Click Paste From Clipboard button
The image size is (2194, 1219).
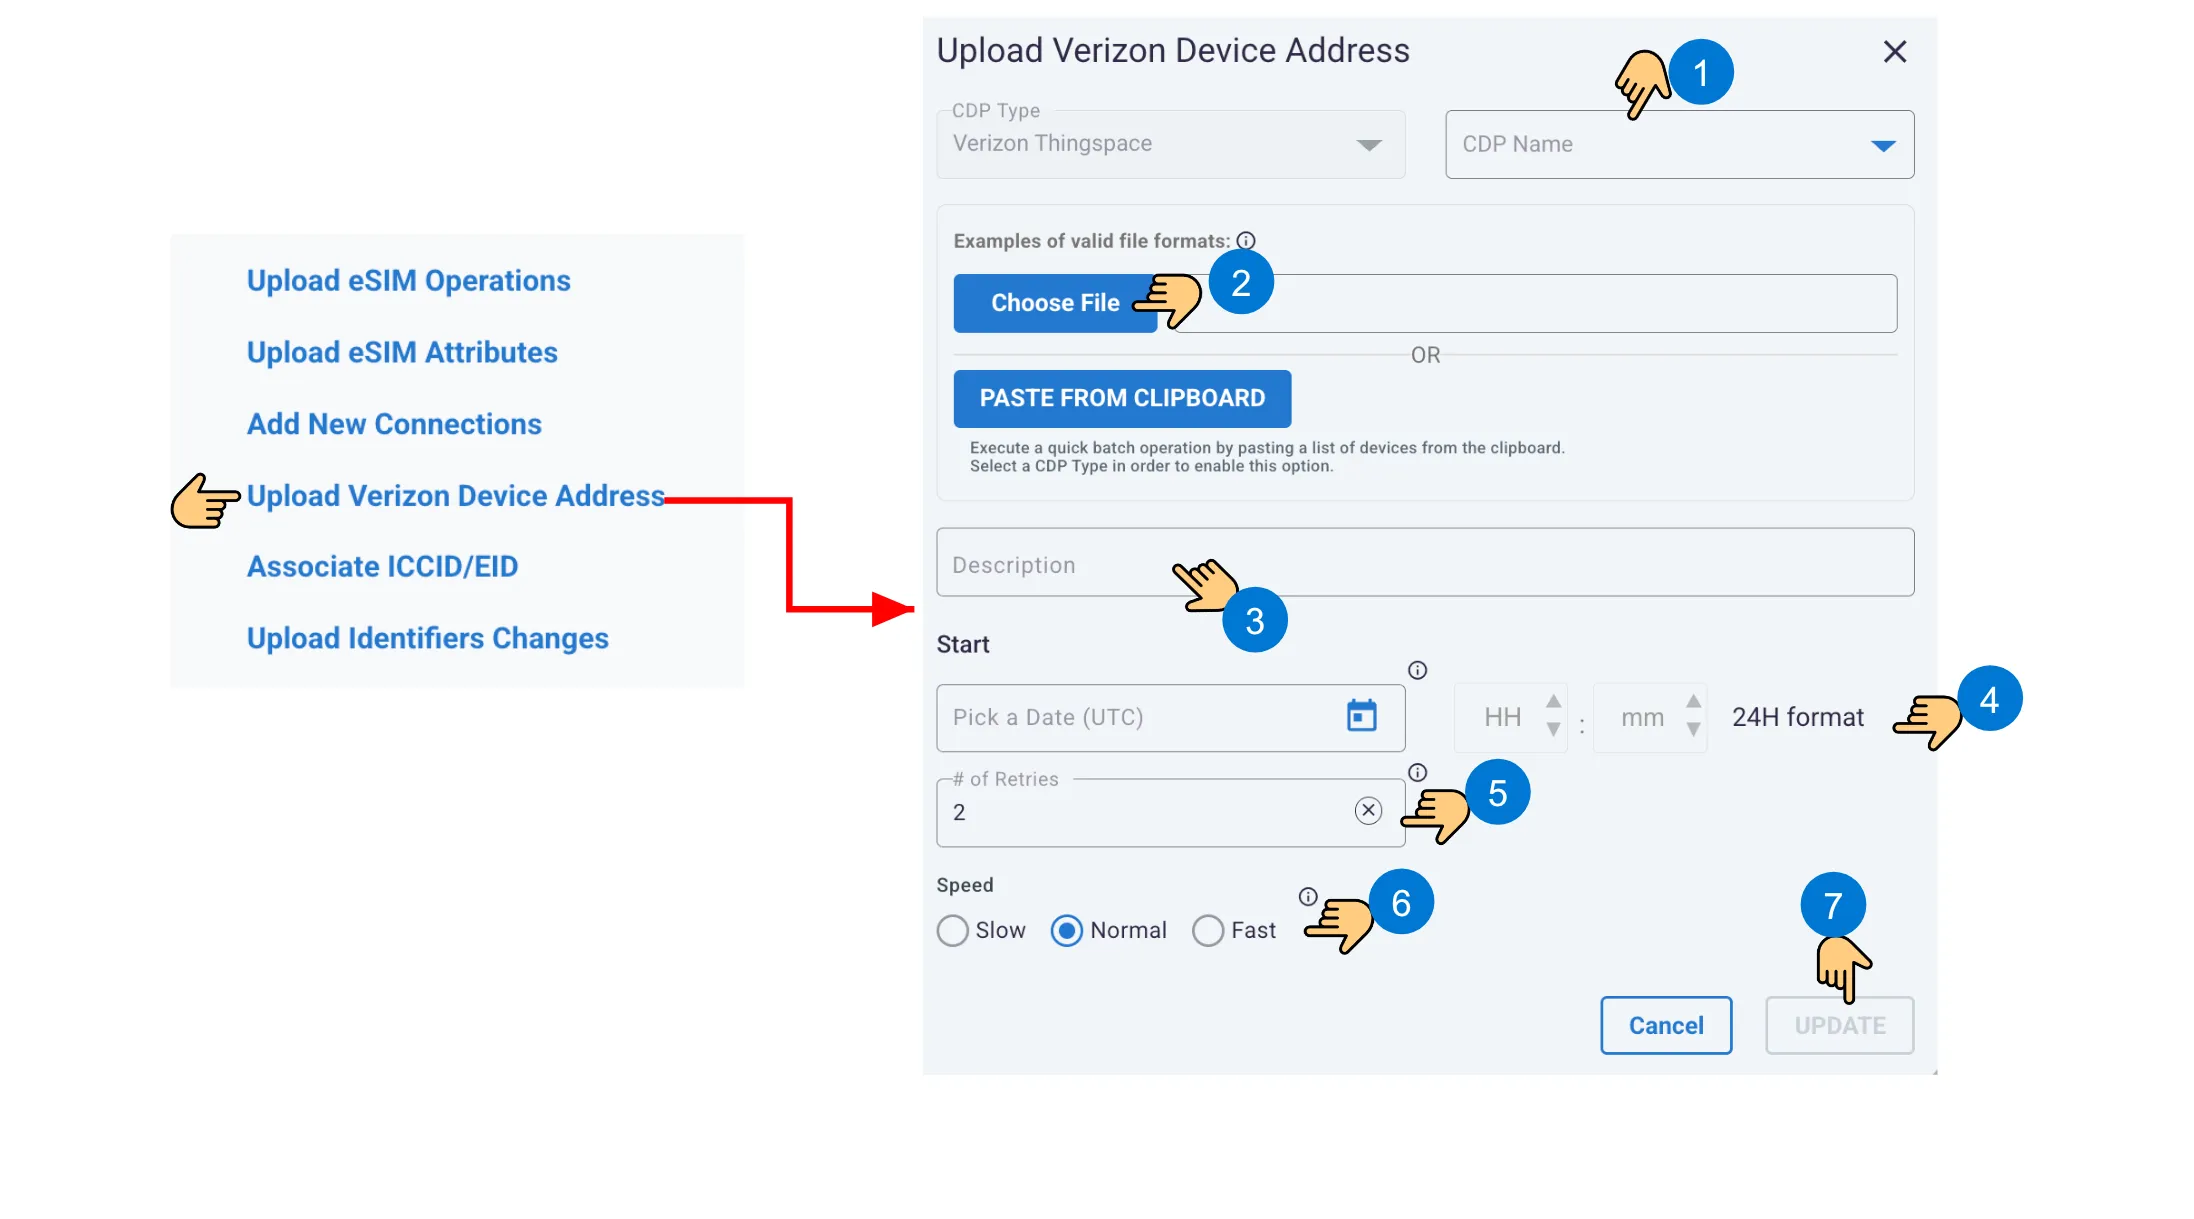coord(1122,398)
